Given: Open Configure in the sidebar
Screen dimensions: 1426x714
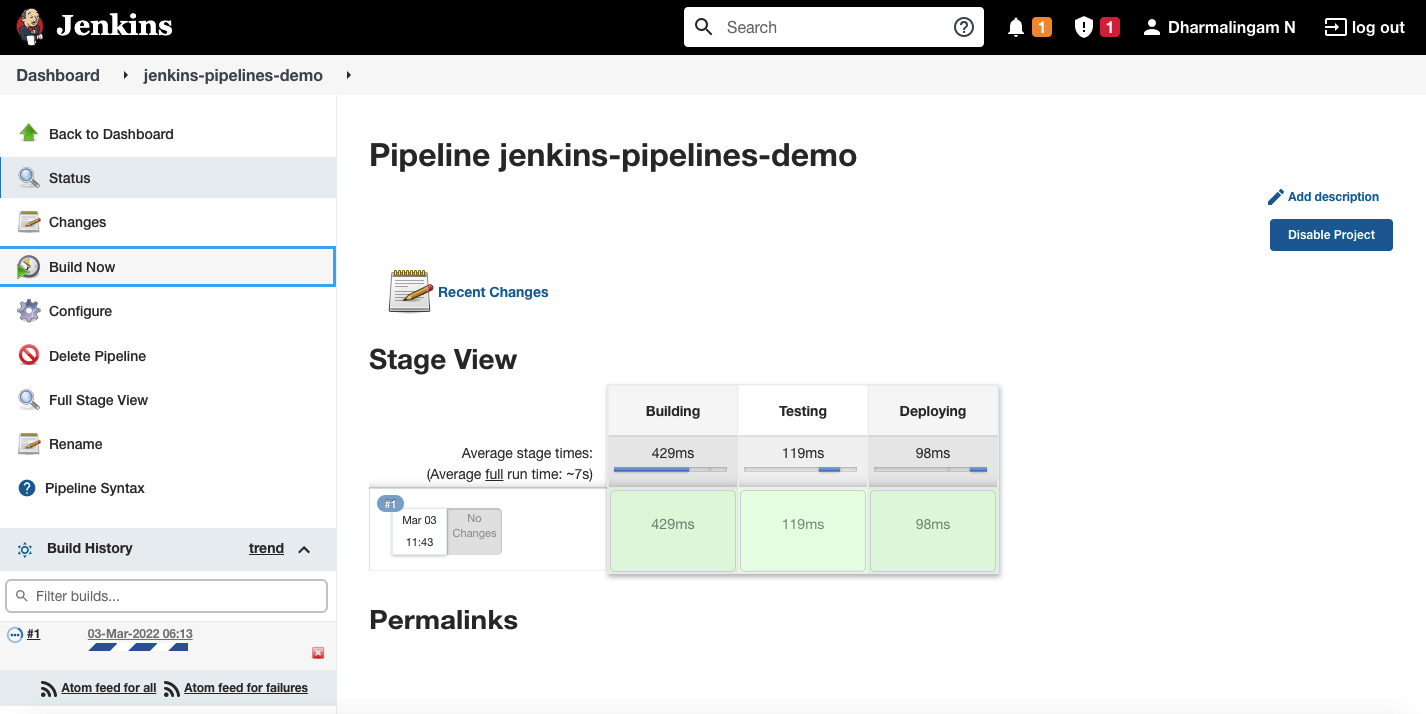Looking at the screenshot, I should [80, 311].
